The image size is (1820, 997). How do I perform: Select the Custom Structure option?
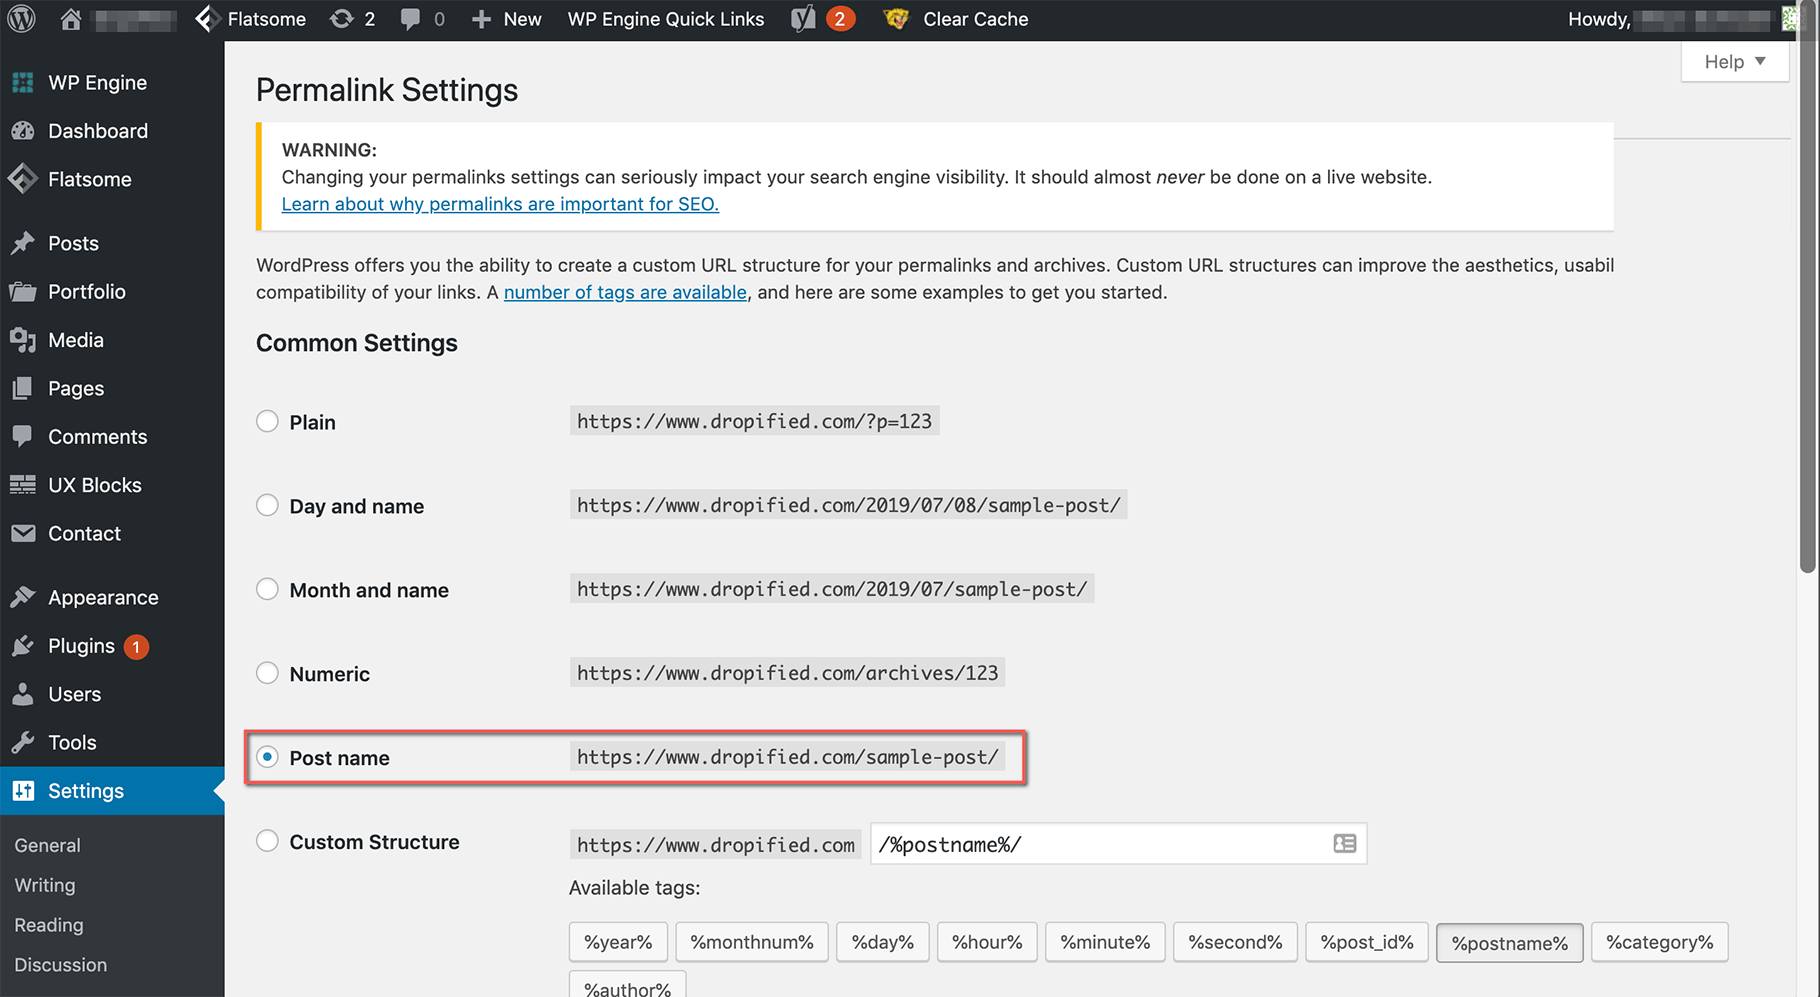pyautogui.click(x=267, y=841)
